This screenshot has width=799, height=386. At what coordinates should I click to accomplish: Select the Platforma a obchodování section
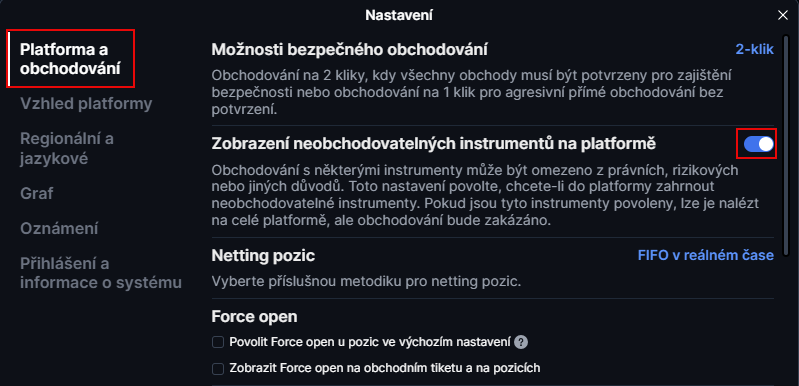[70, 59]
